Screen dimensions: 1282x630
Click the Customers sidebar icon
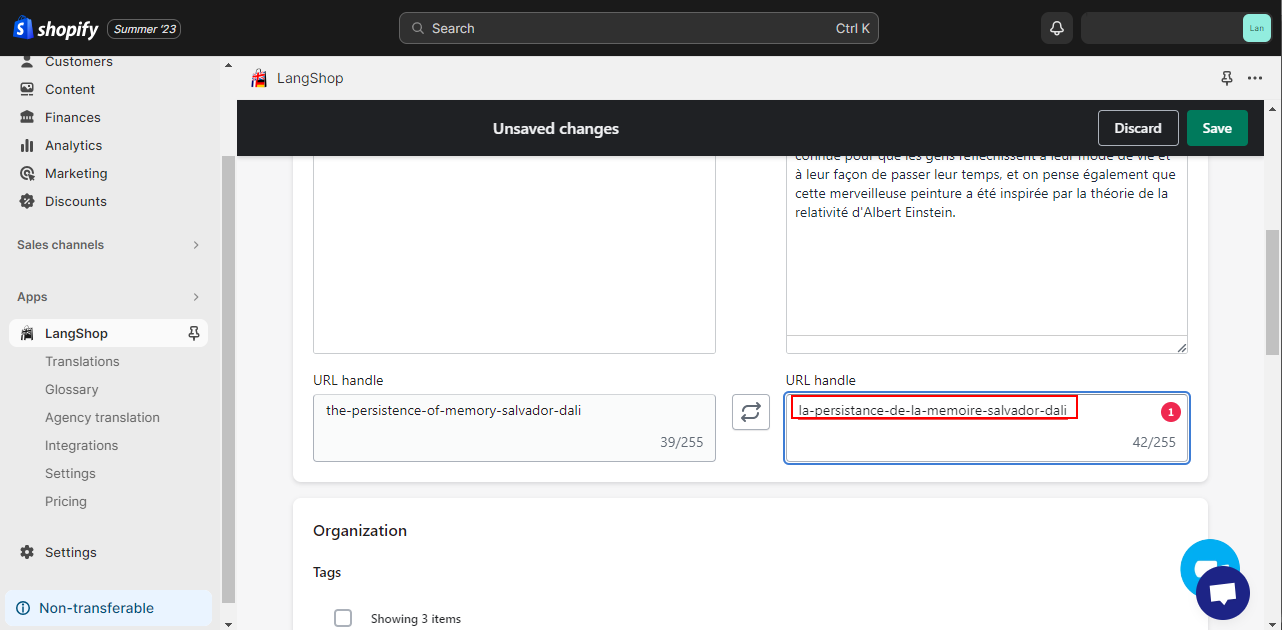pos(27,62)
